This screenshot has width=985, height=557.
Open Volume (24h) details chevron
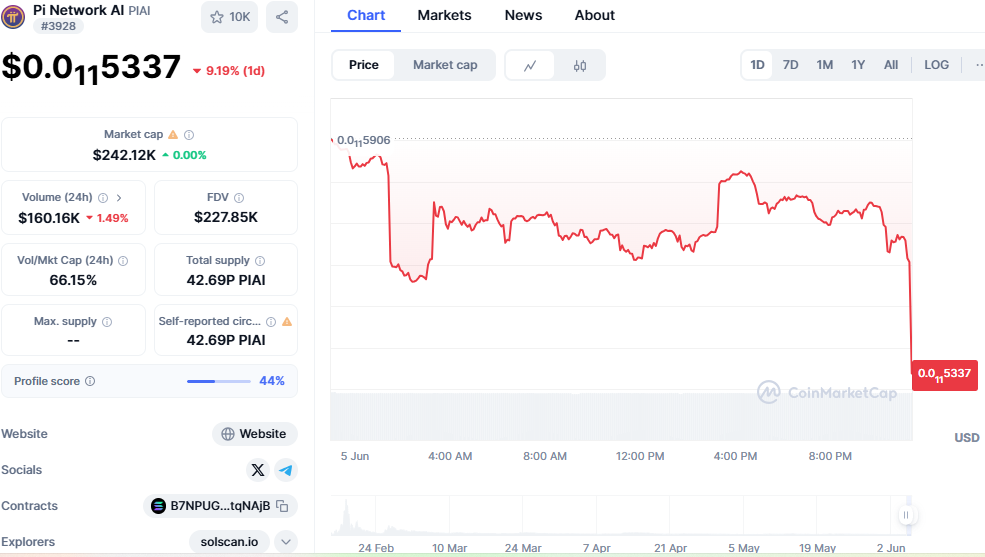tap(119, 198)
